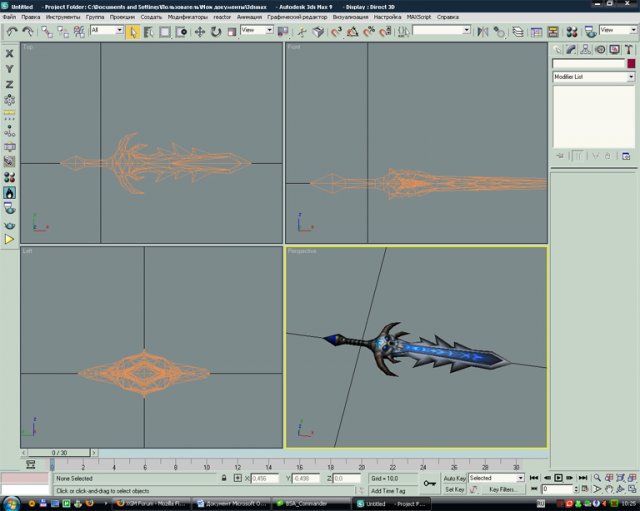This screenshot has width=640, height=511.
Task: Click the Undo arrow icon
Action: tap(11, 31)
